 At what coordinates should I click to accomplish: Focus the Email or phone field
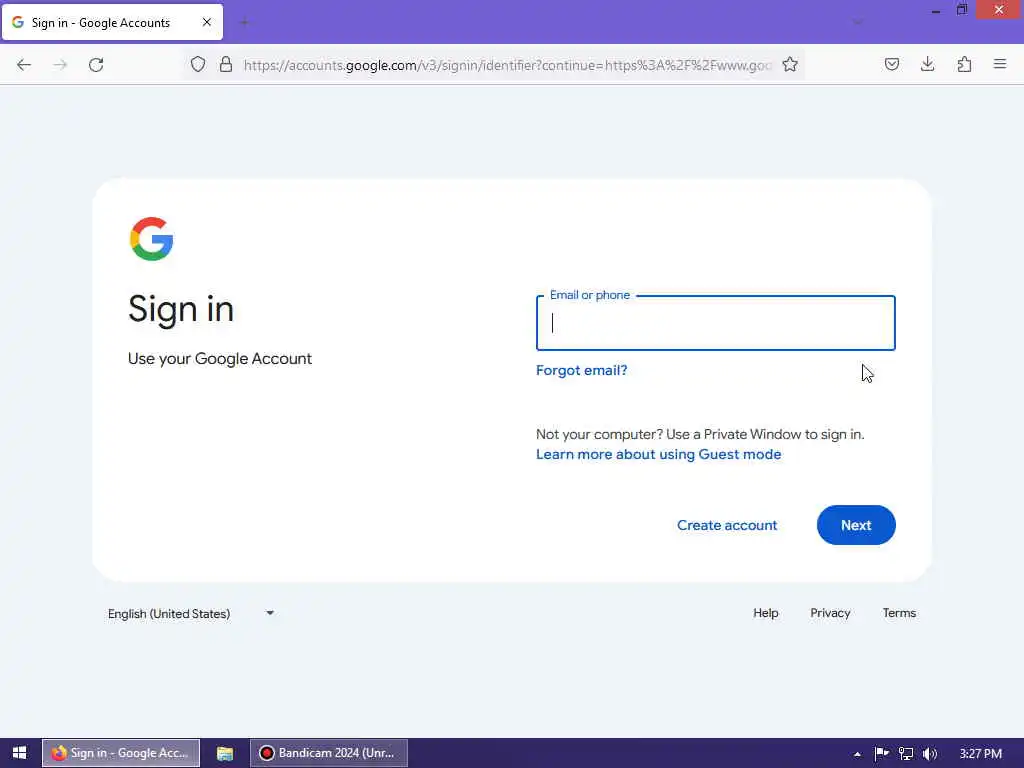tap(716, 323)
